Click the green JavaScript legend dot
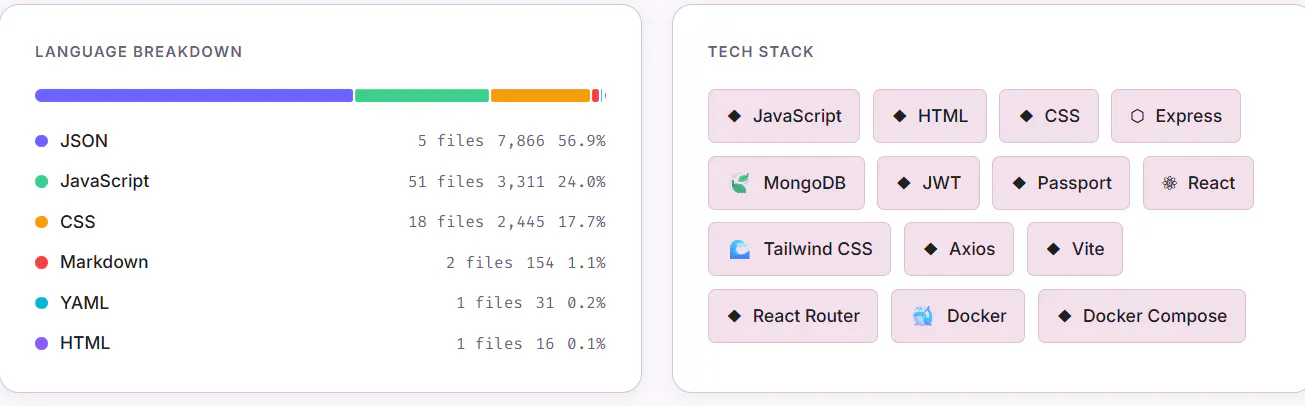The height and width of the screenshot is (406, 1305). pyautogui.click(x=41, y=182)
